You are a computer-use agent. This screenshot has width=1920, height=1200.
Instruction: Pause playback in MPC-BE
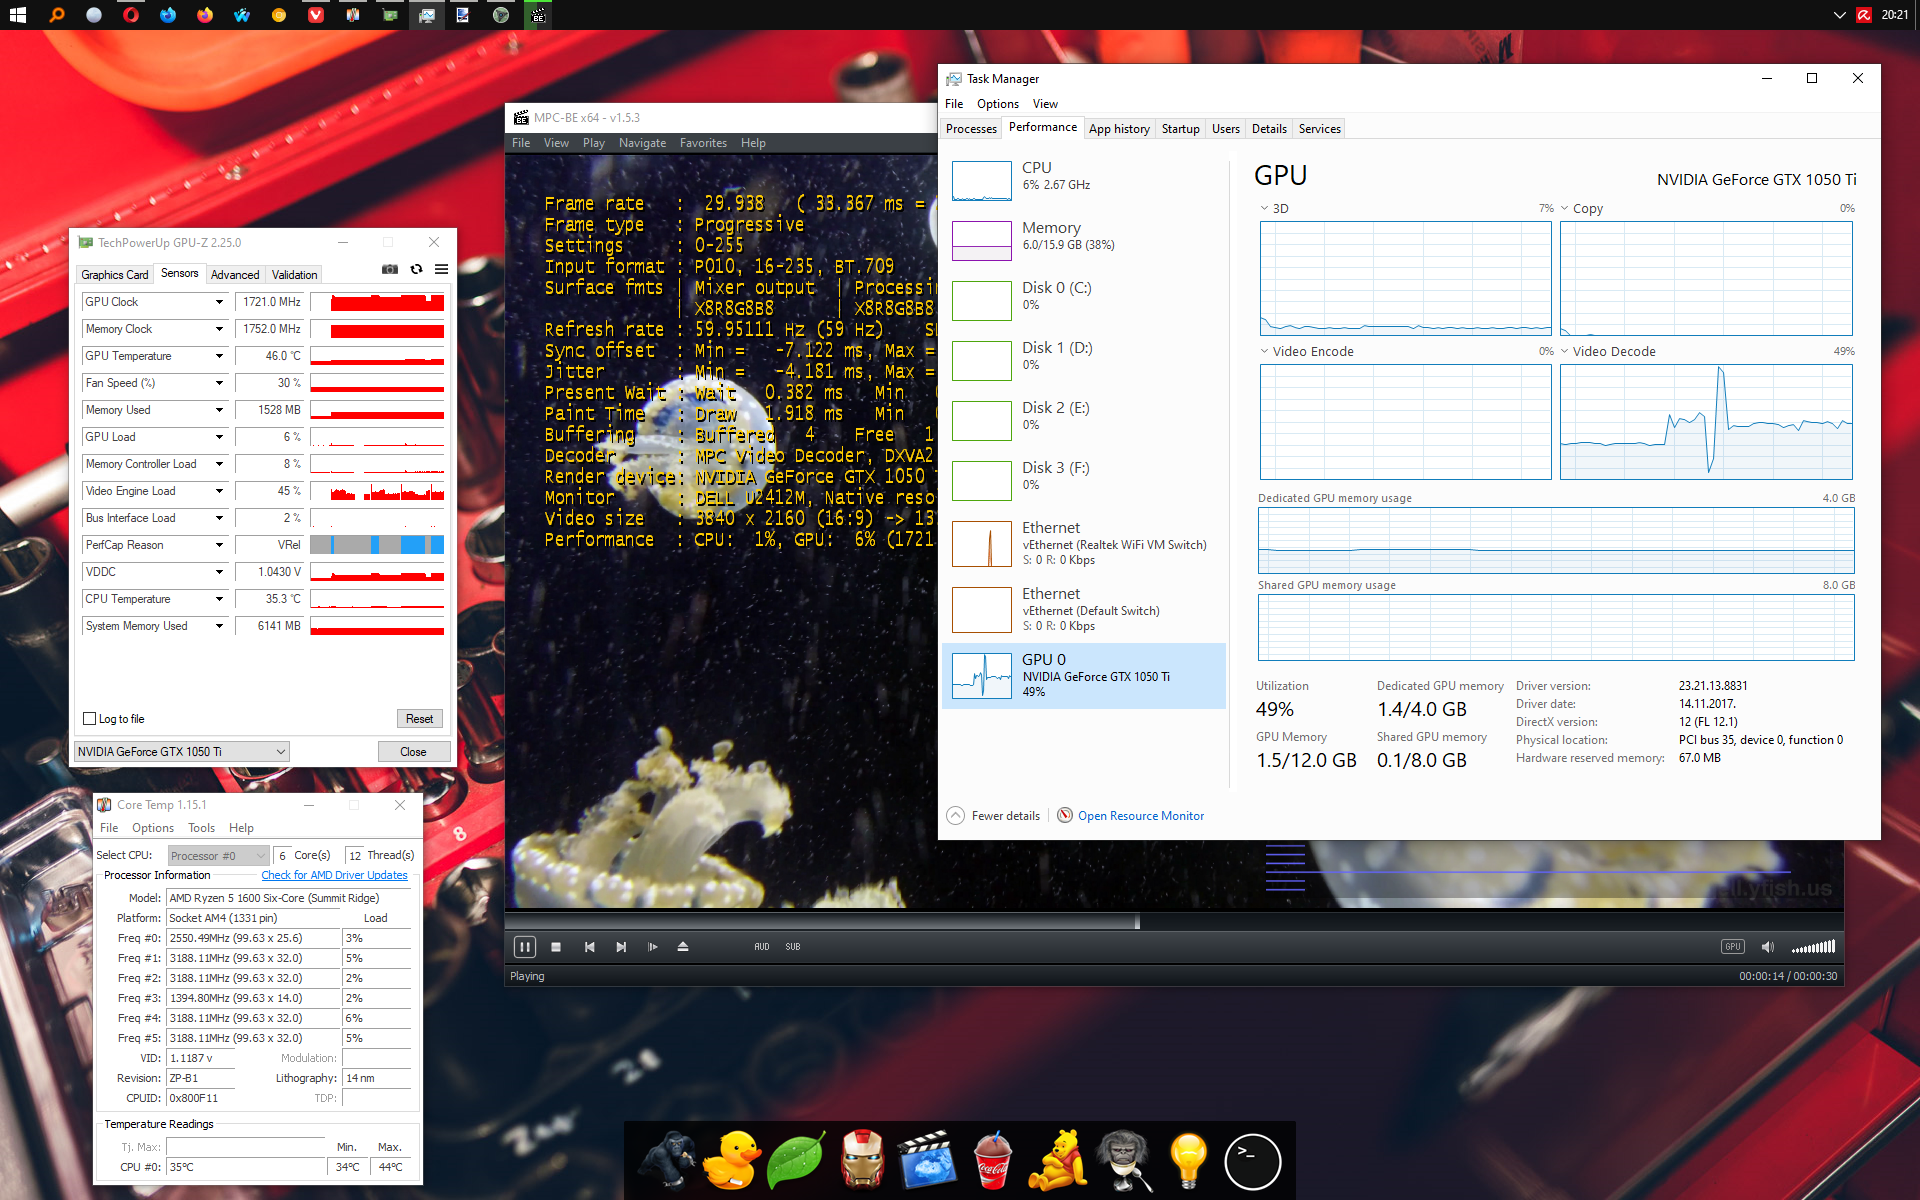(x=524, y=947)
